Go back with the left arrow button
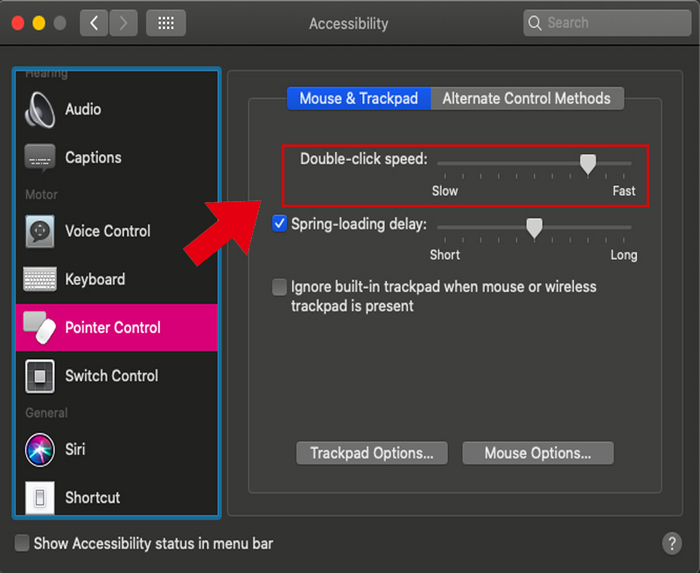Viewport: 700px width, 573px height. 94,23
